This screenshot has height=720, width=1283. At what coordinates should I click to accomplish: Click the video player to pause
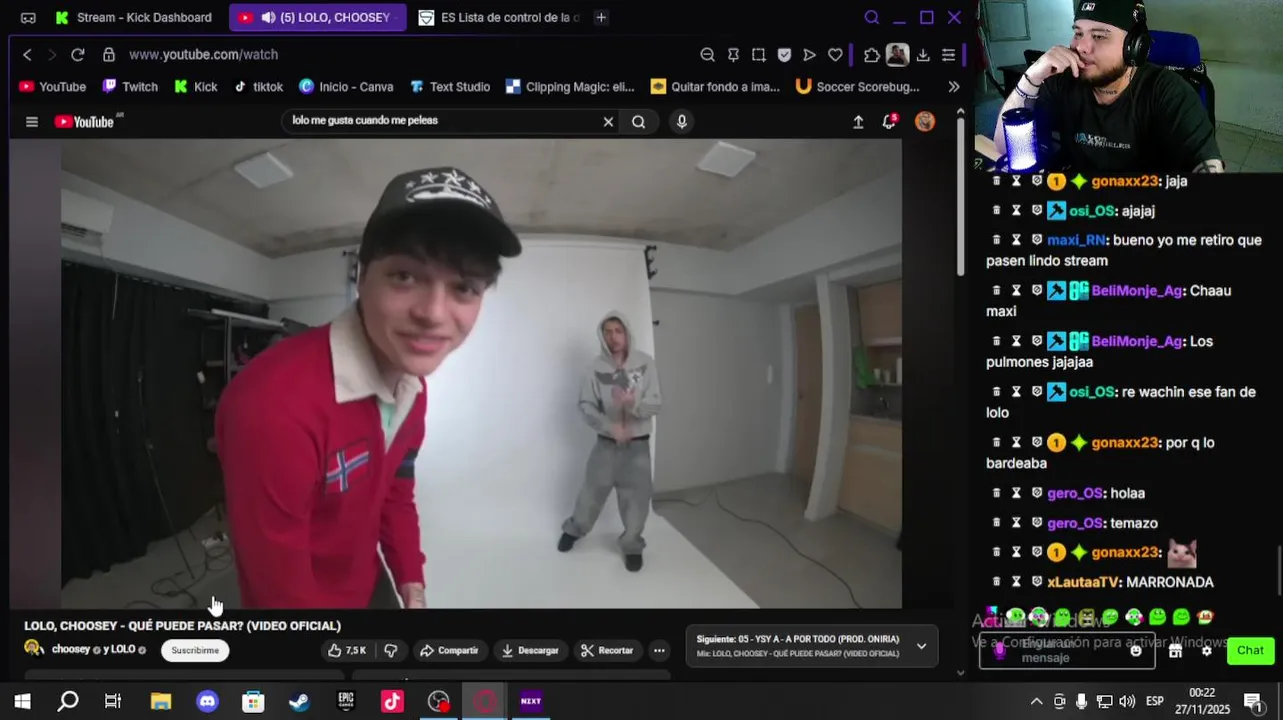click(481, 373)
